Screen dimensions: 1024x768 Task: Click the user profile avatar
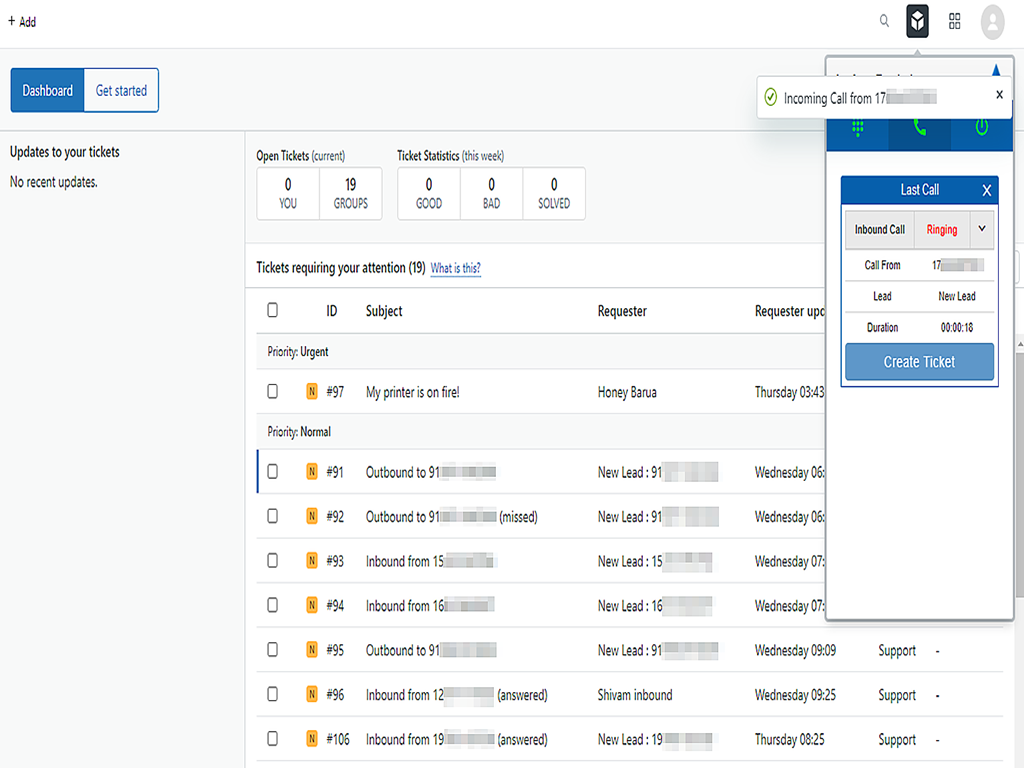pyautogui.click(x=992, y=21)
